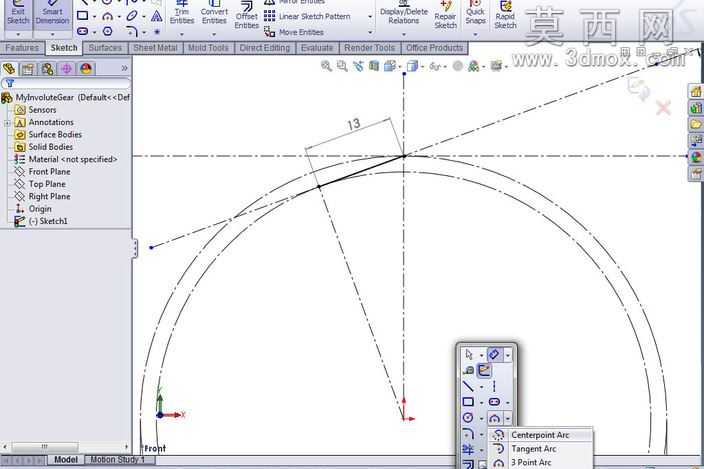Image resolution: width=704 pixels, height=469 pixels.
Task: Click the Select cursor in shortcut toolbar
Action: (x=469, y=355)
